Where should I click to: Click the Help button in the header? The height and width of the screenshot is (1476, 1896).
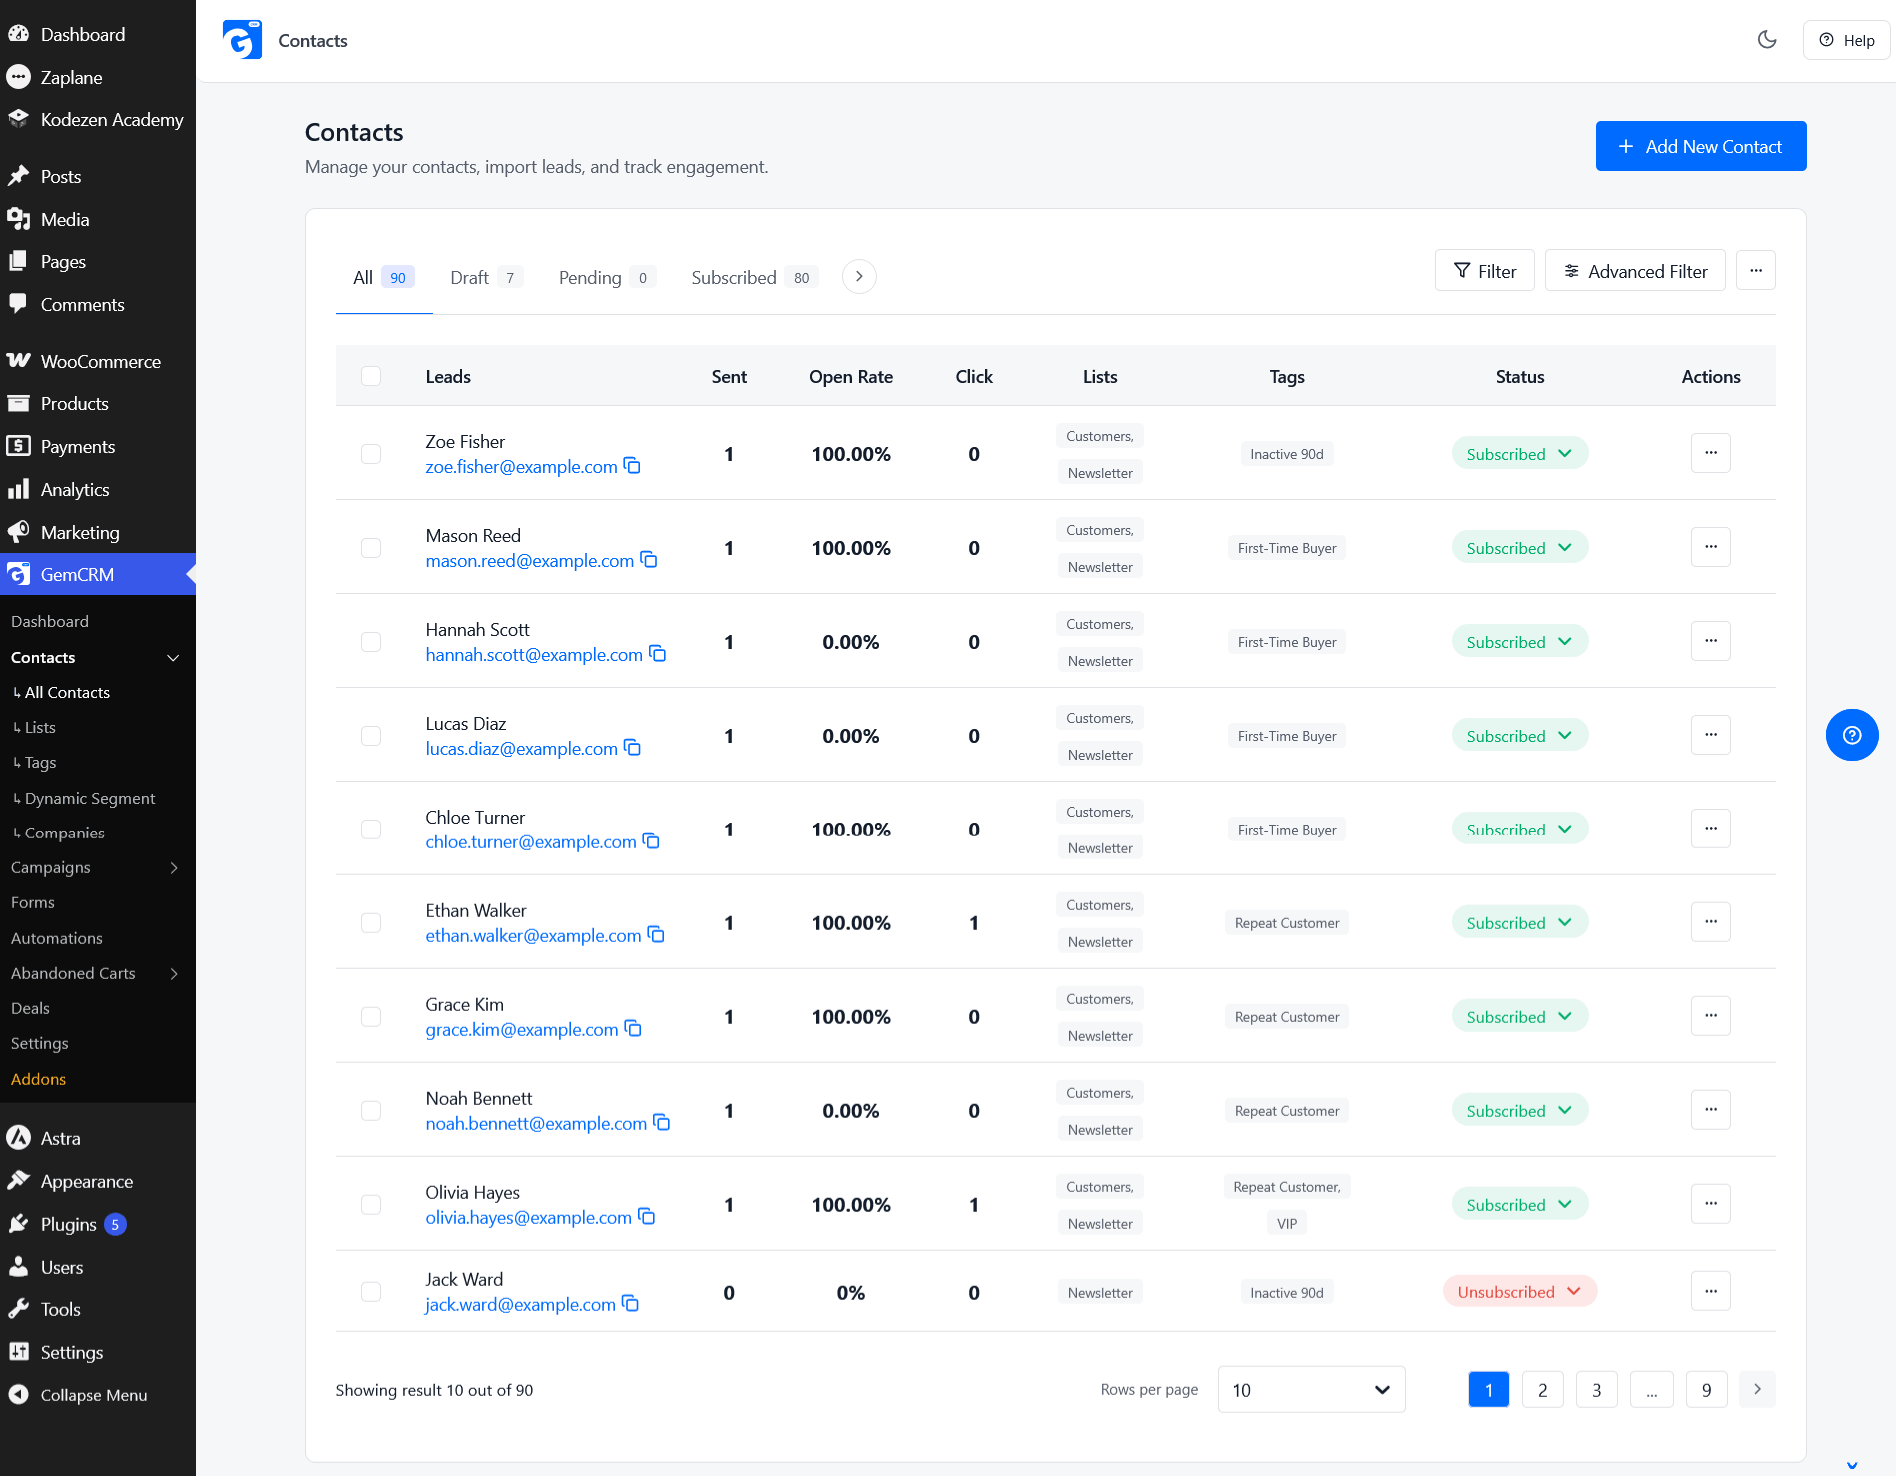[x=1845, y=40]
